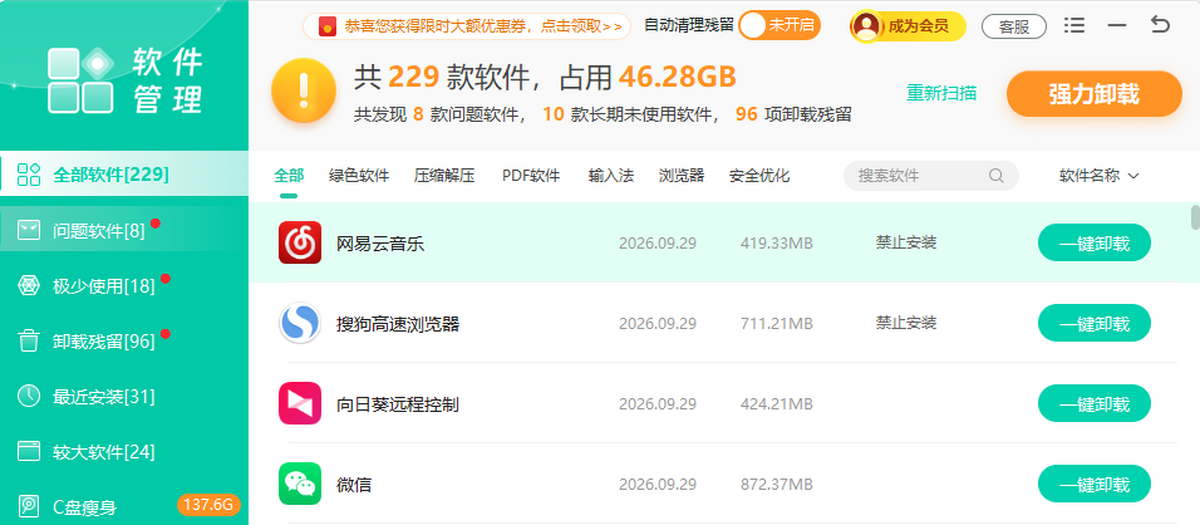Image resolution: width=1200 pixels, height=525 pixels.
Task: Click the Sunflower remote control icon
Action: coord(300,404)
